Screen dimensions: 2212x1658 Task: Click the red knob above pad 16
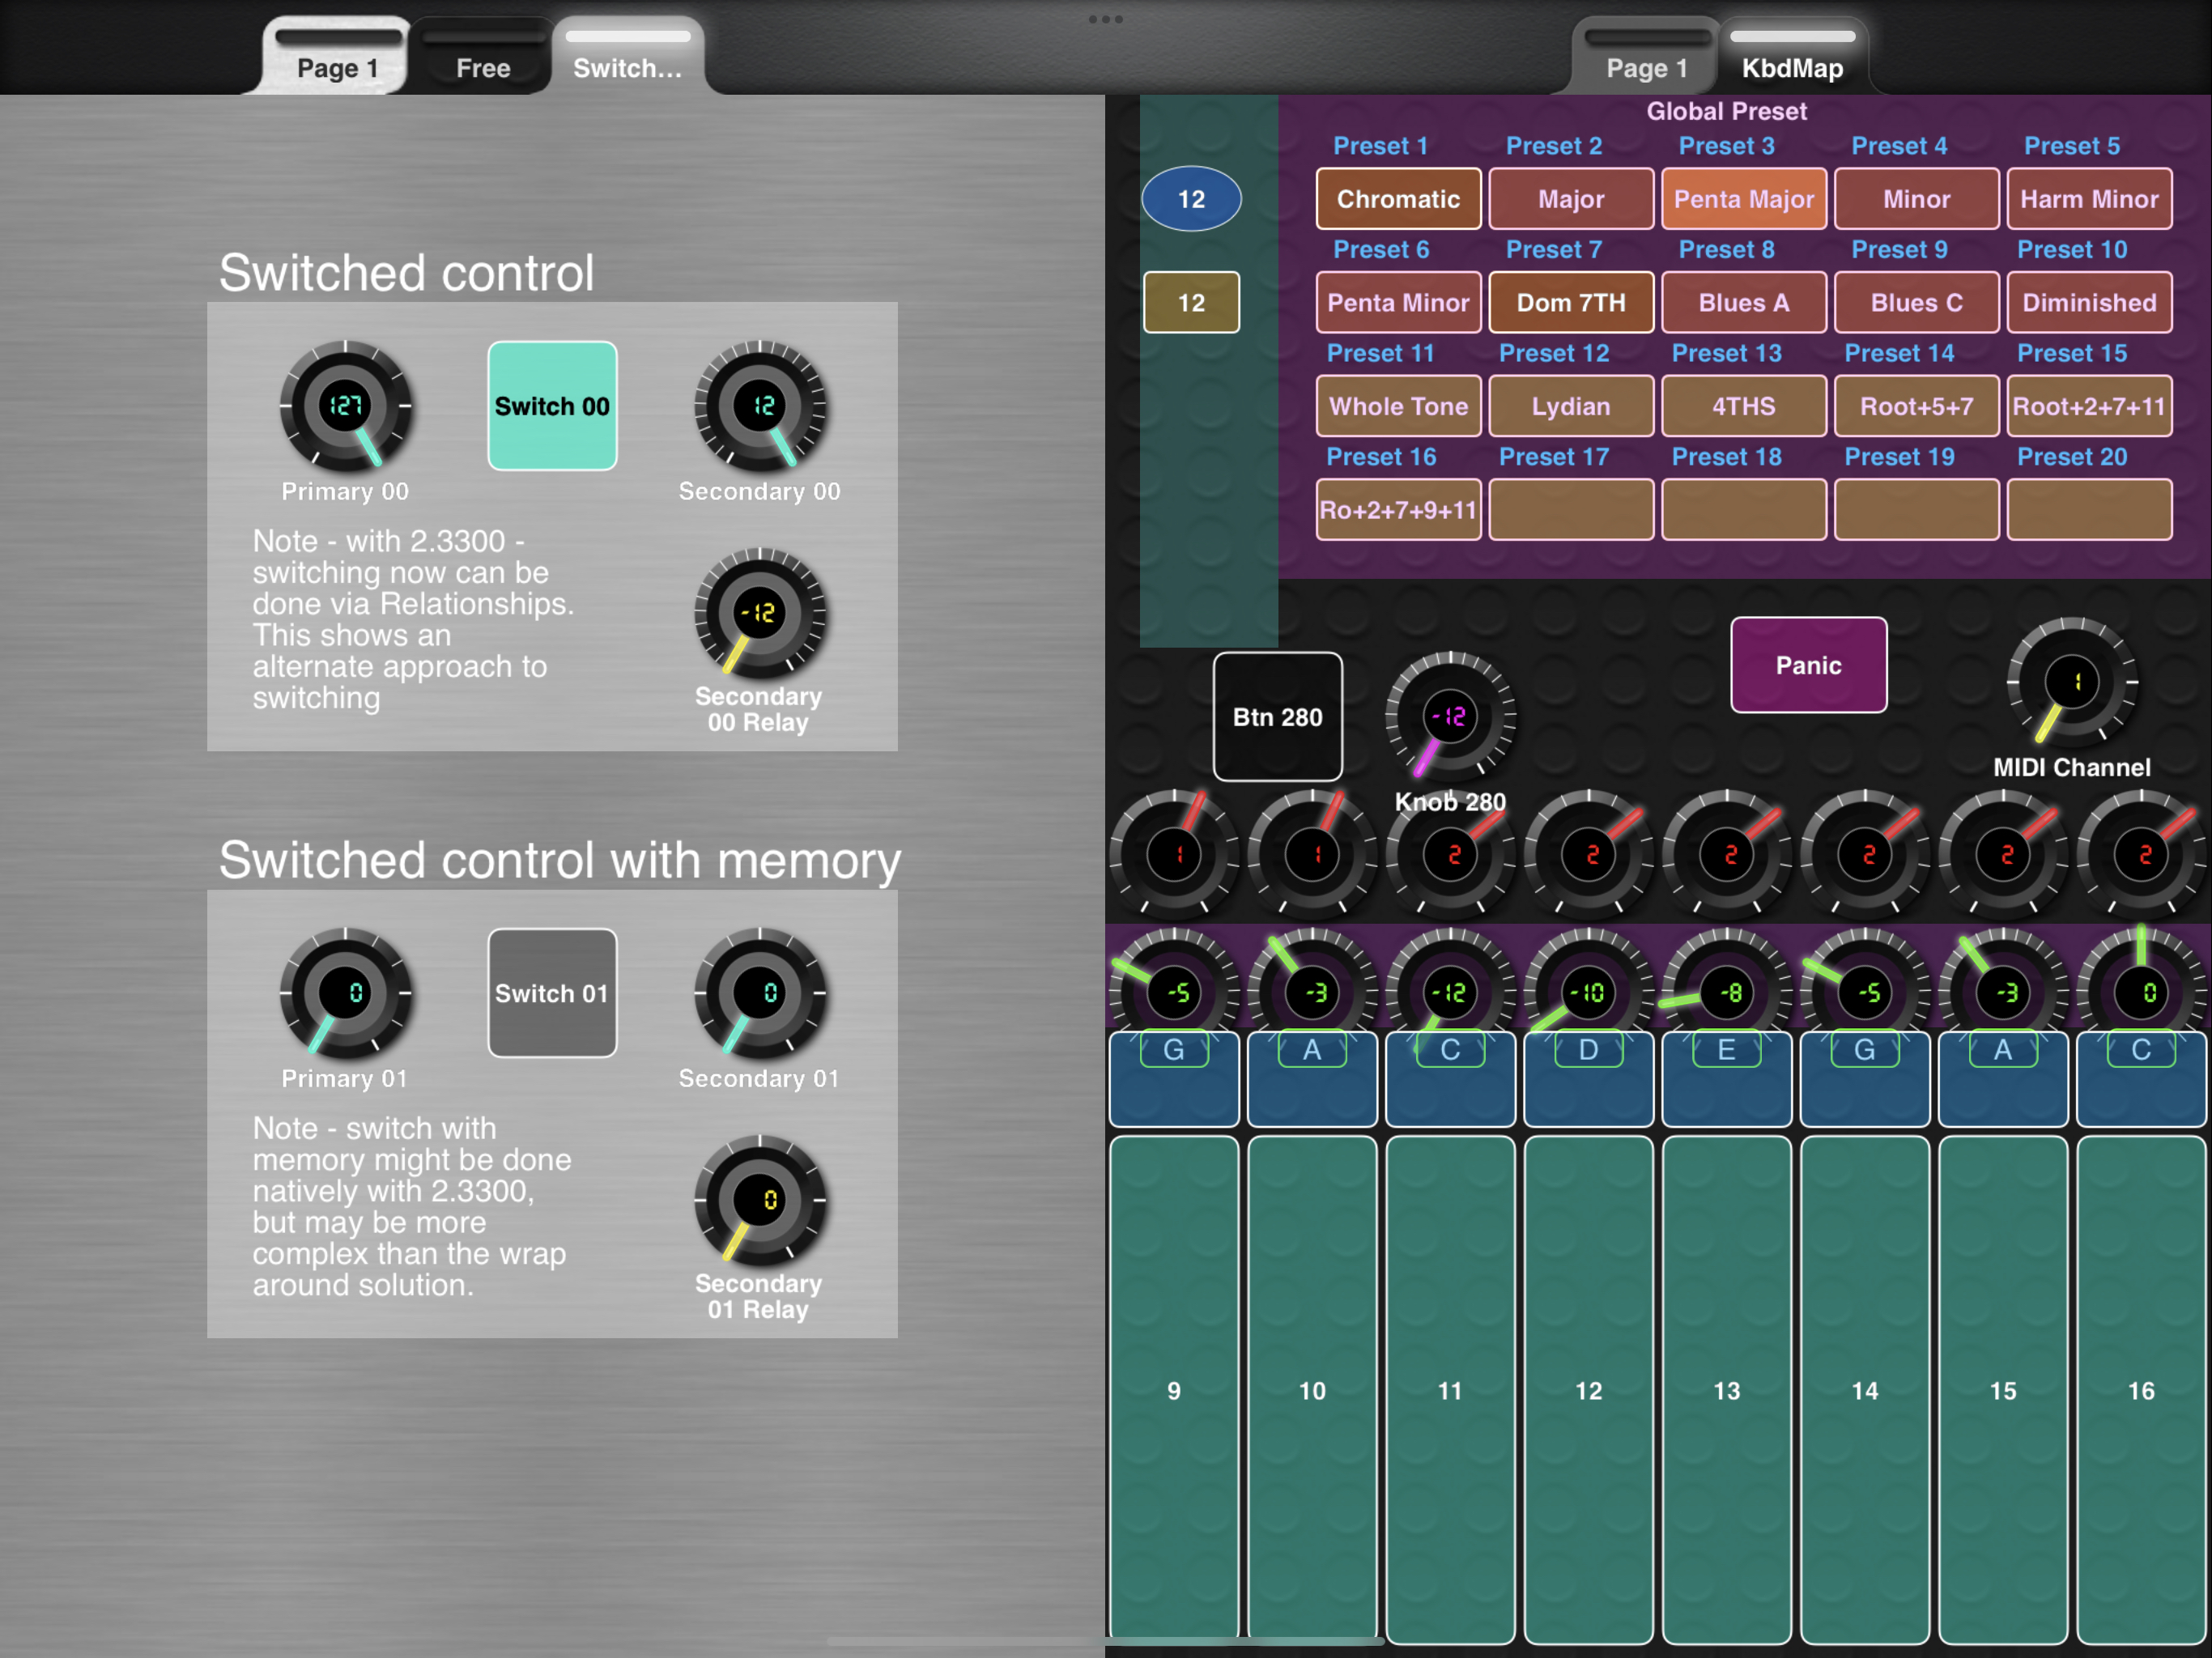pos(2141,855)
